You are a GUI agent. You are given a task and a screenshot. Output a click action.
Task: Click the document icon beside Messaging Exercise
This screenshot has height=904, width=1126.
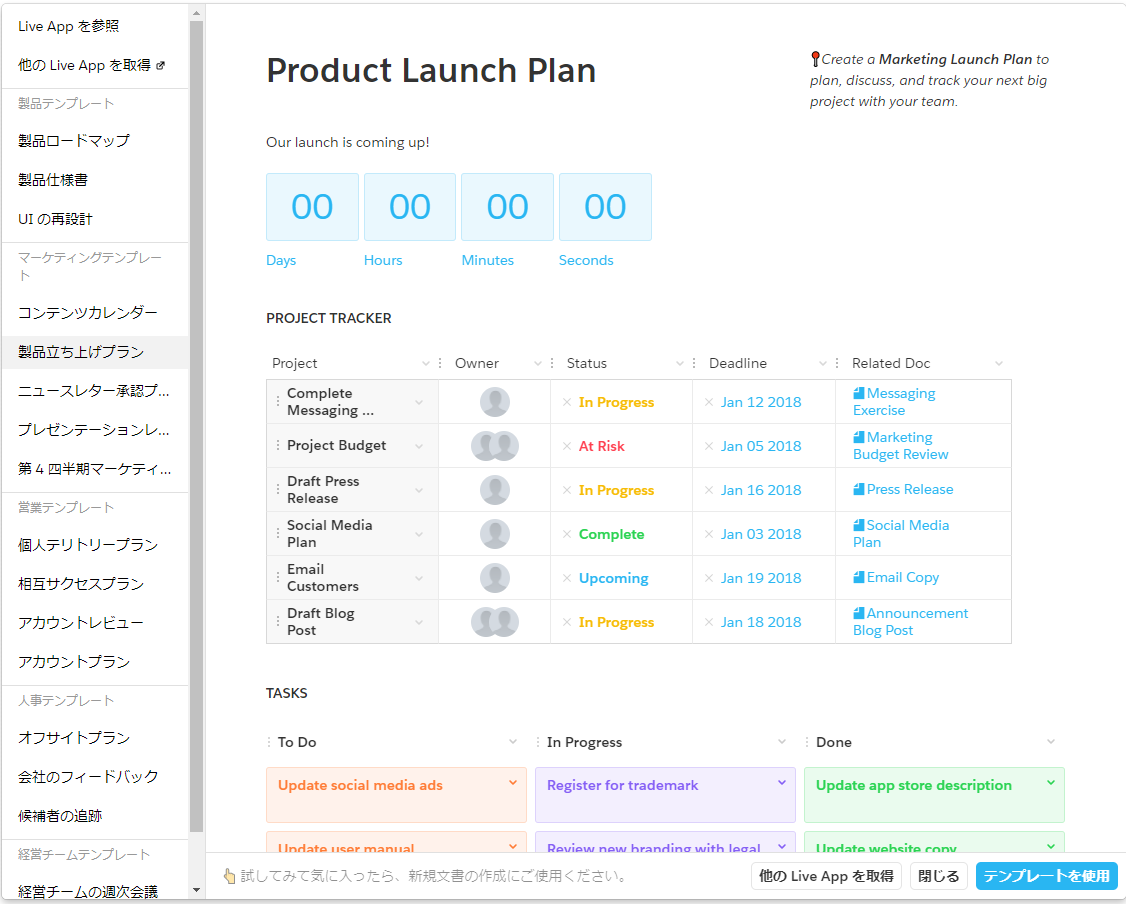[x=858, y=394]
